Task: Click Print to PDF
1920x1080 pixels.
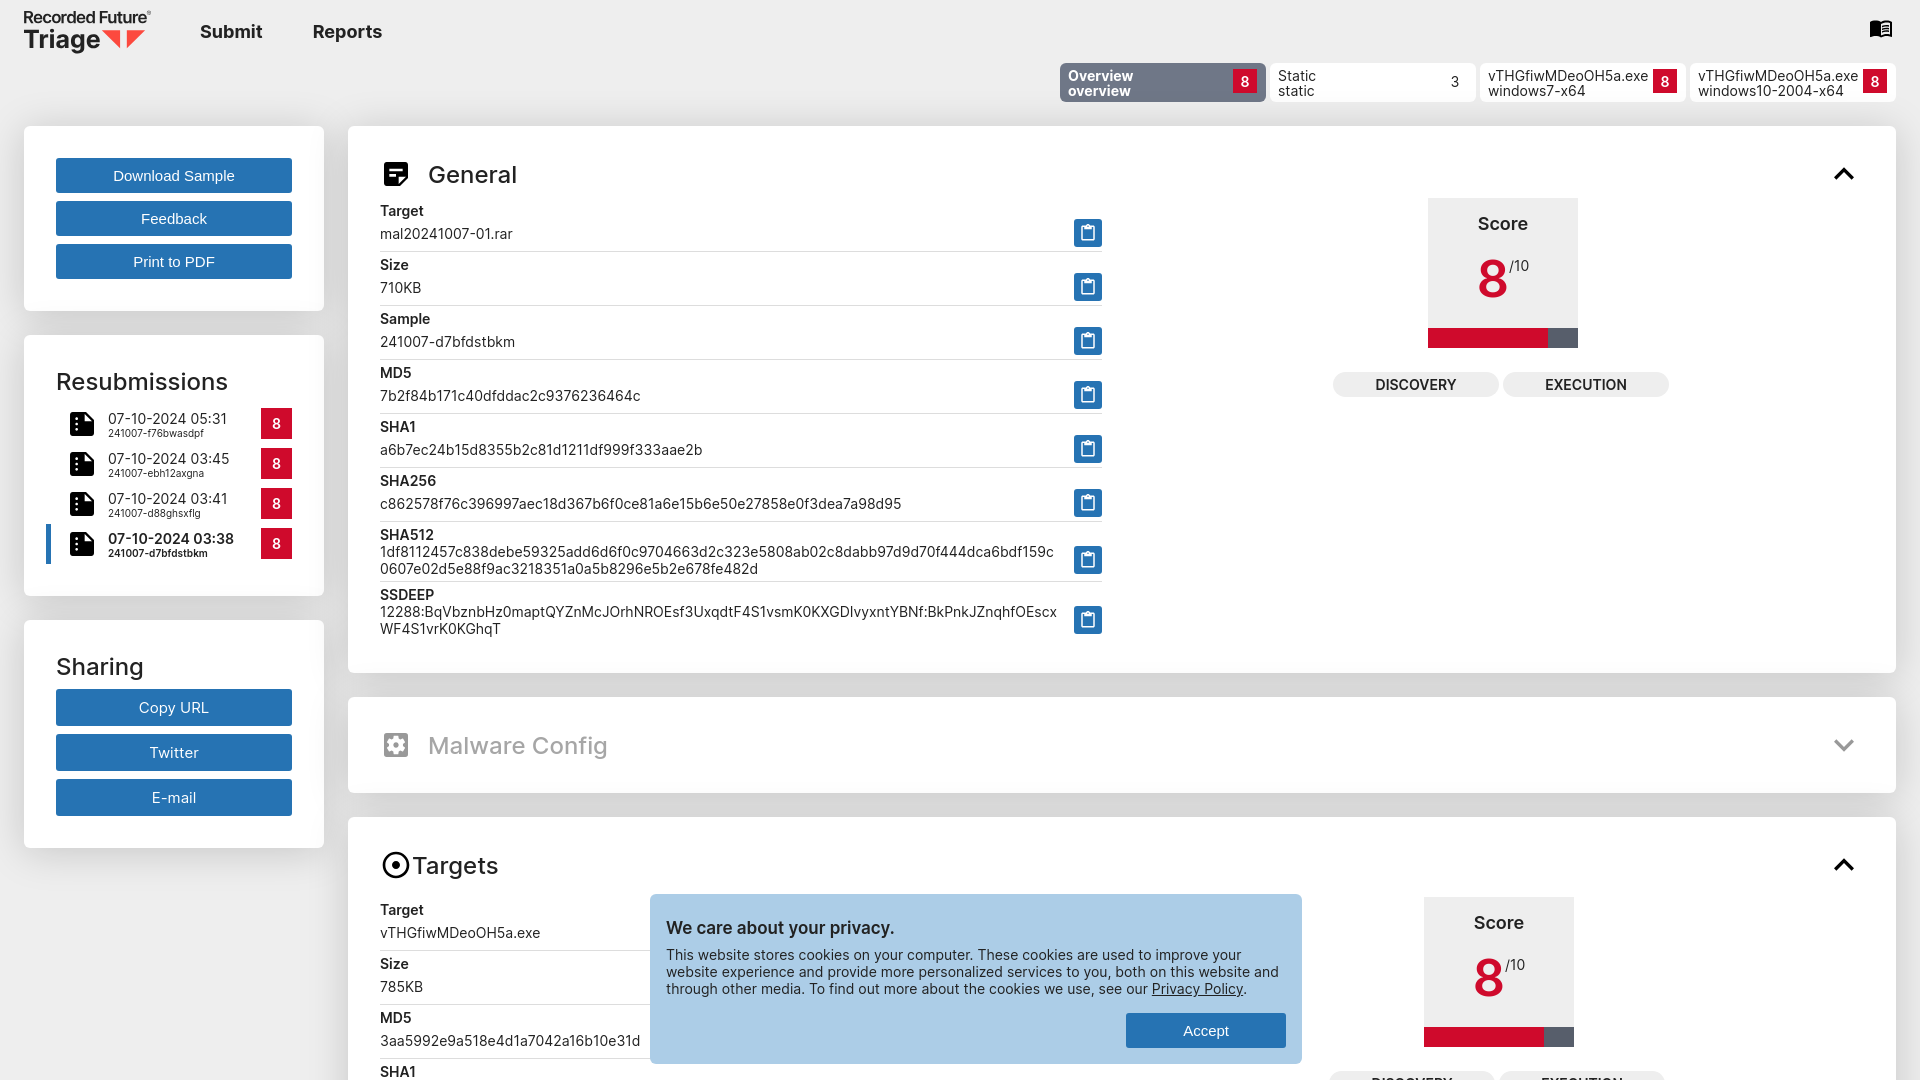Action: tap(174, 262)
